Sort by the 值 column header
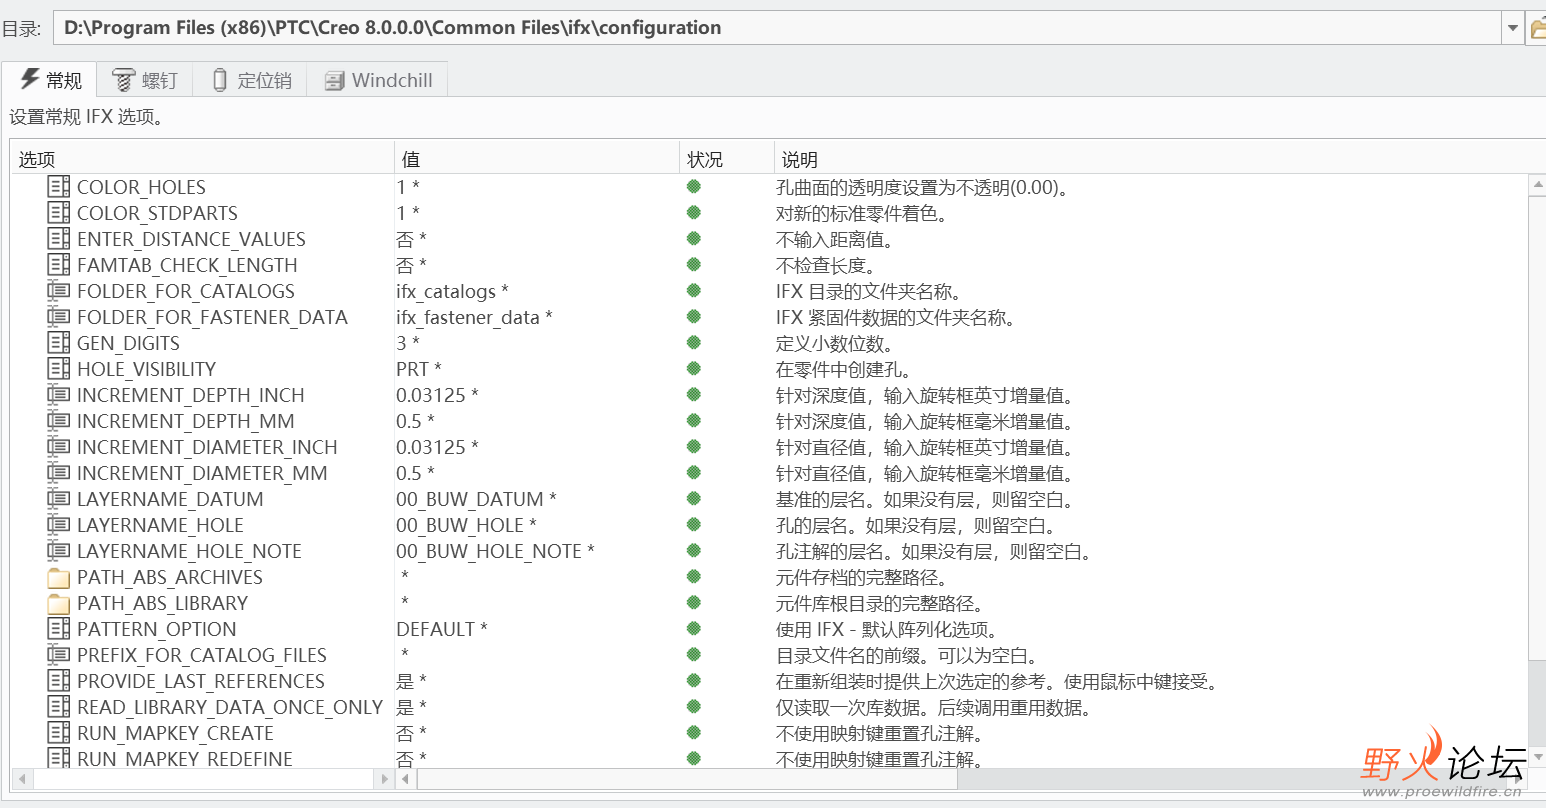The height and width of the screenshot is (808, 1546). tap(537, 159)
